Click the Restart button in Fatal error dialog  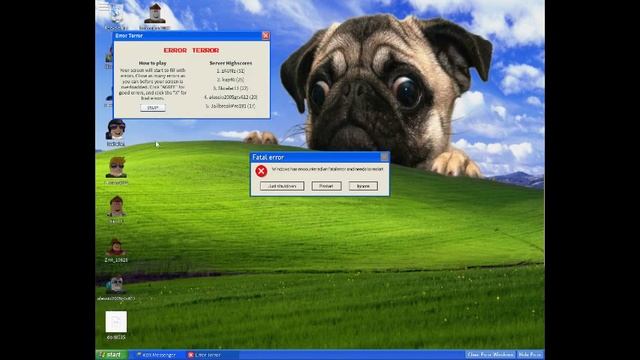pos(326,186)
